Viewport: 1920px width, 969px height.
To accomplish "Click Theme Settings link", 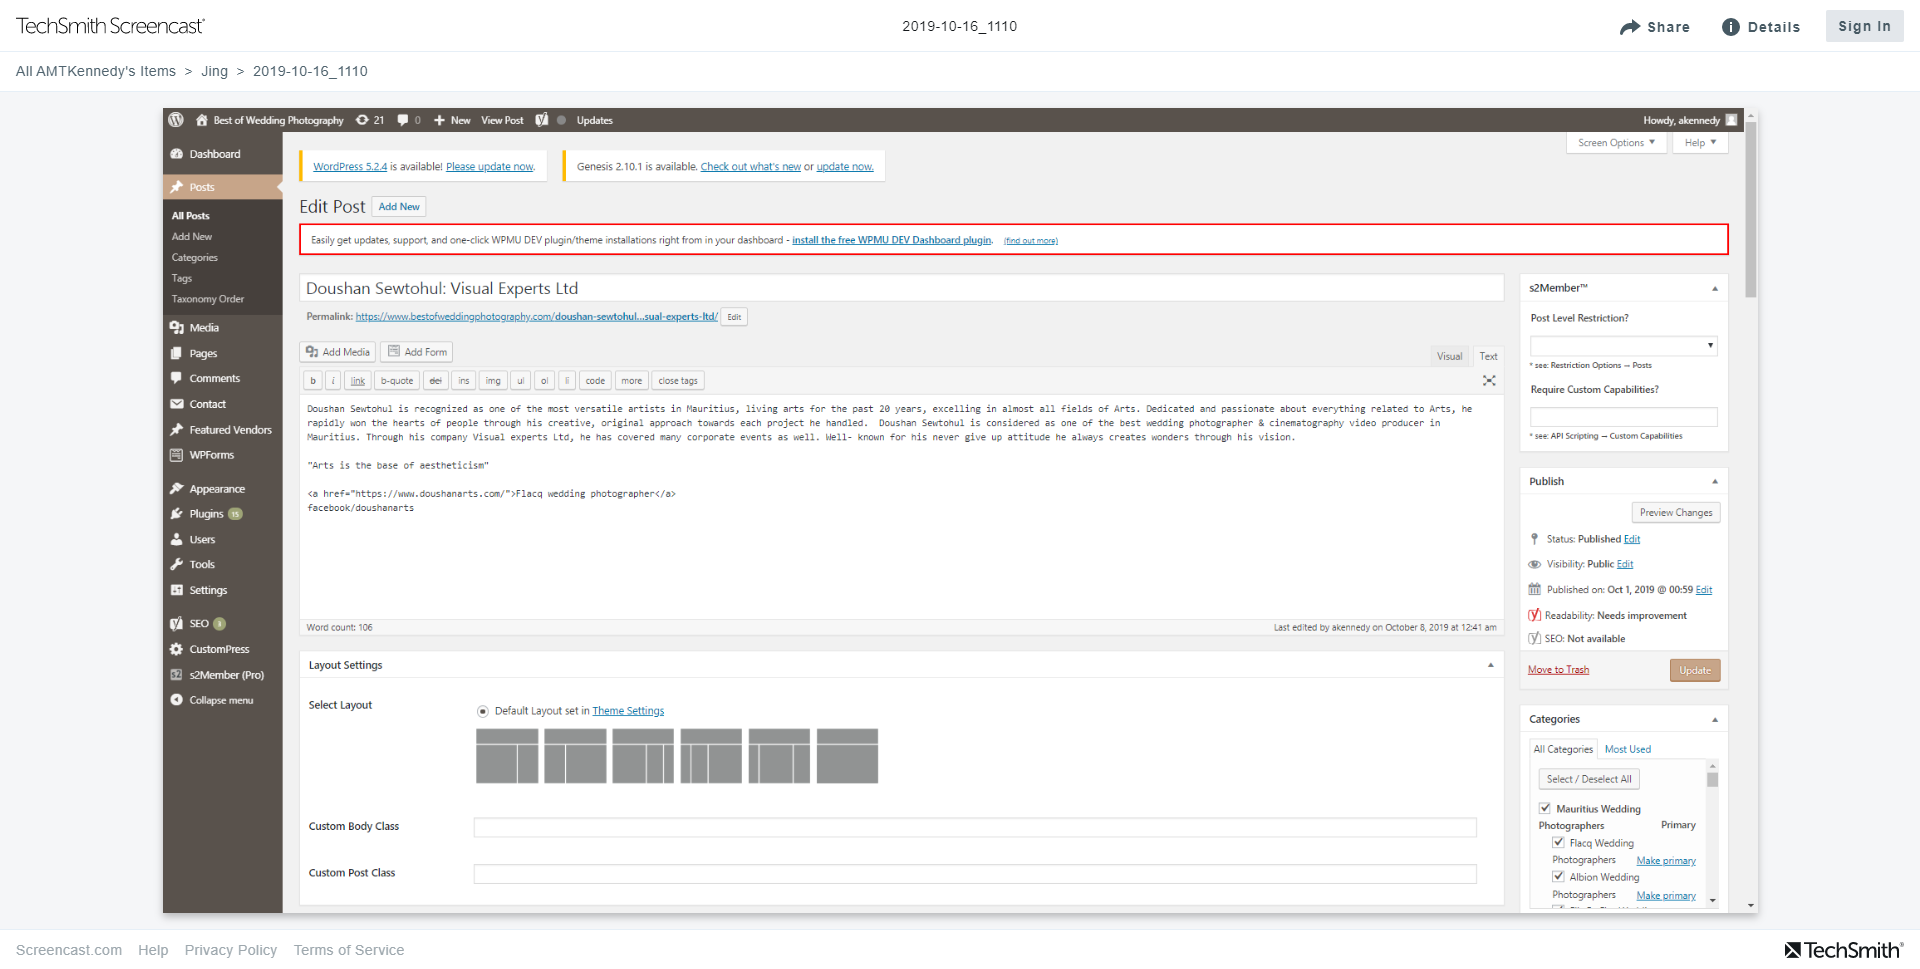I will 628,711.
